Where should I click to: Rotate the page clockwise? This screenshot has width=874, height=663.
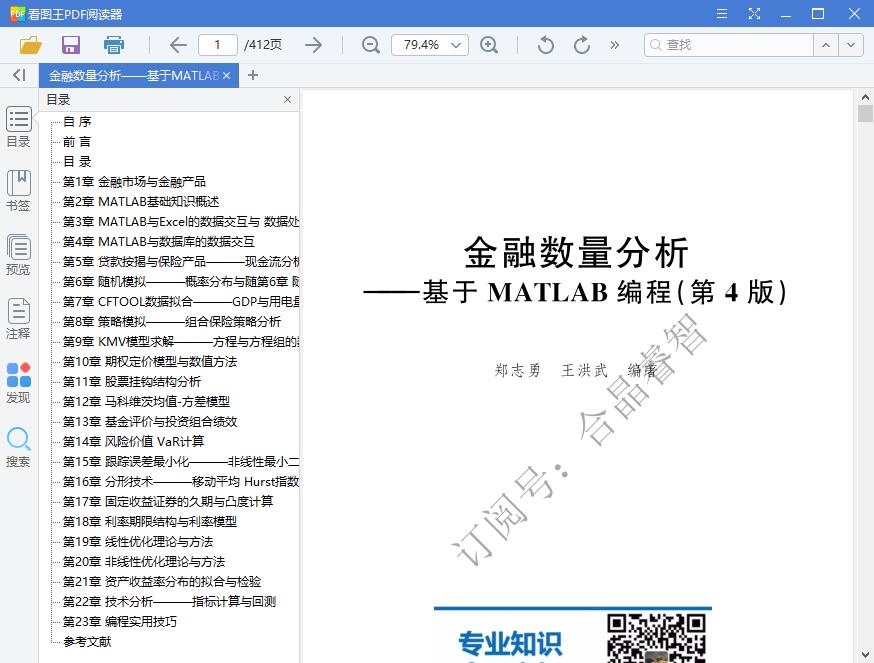click(x=582, y=45)
